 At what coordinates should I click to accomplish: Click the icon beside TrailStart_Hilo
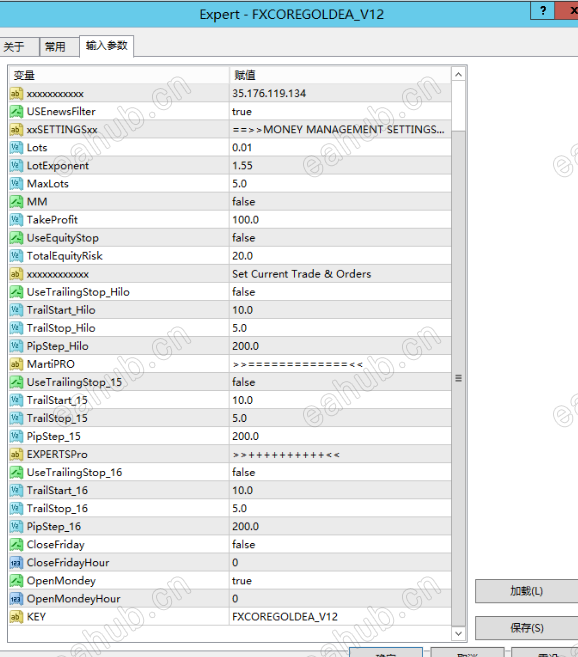coord(16,310)
